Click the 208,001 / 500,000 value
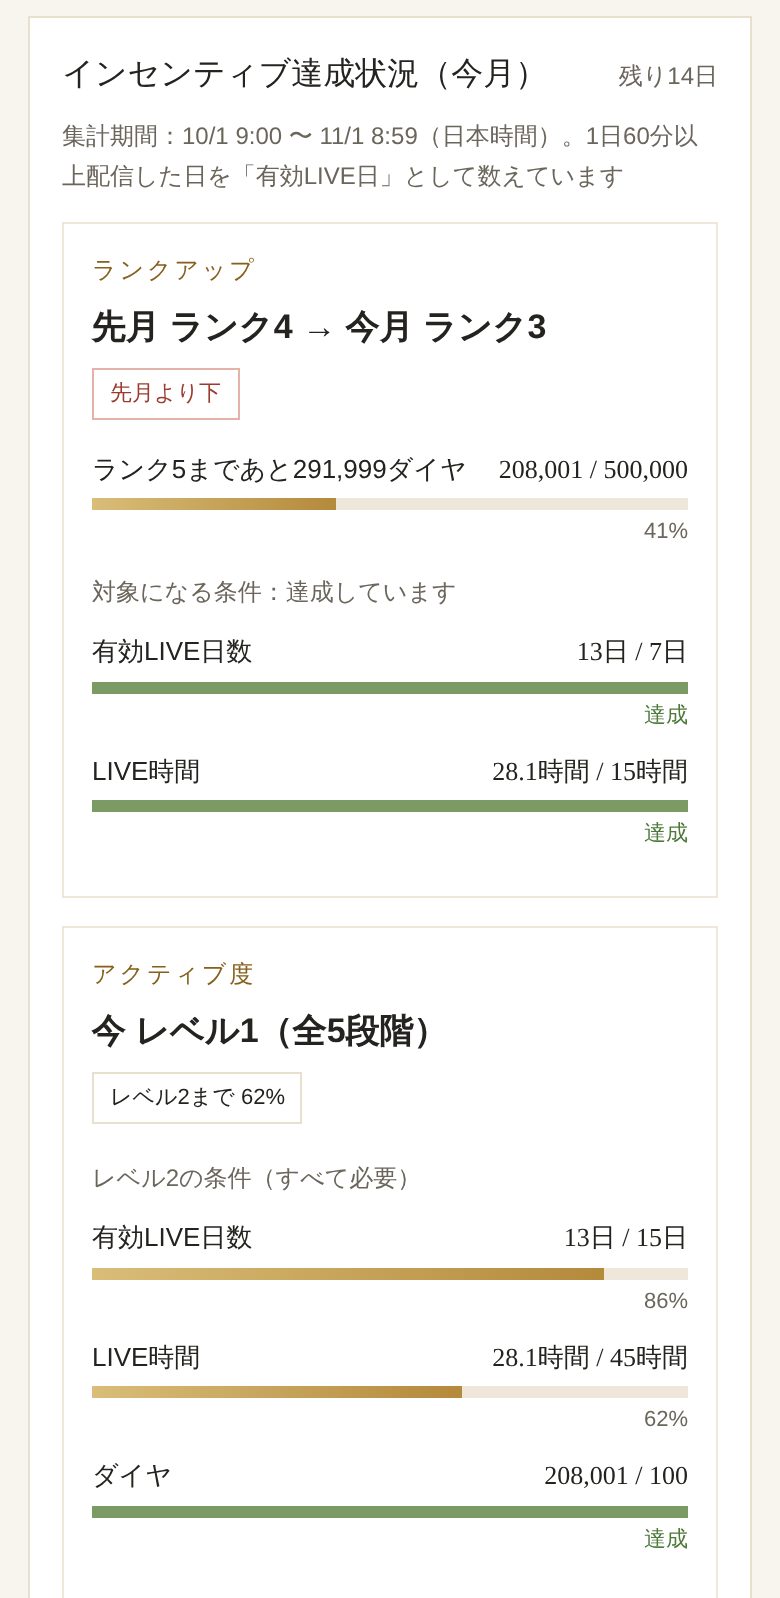The image size is (780, 1598). point(593,469)
